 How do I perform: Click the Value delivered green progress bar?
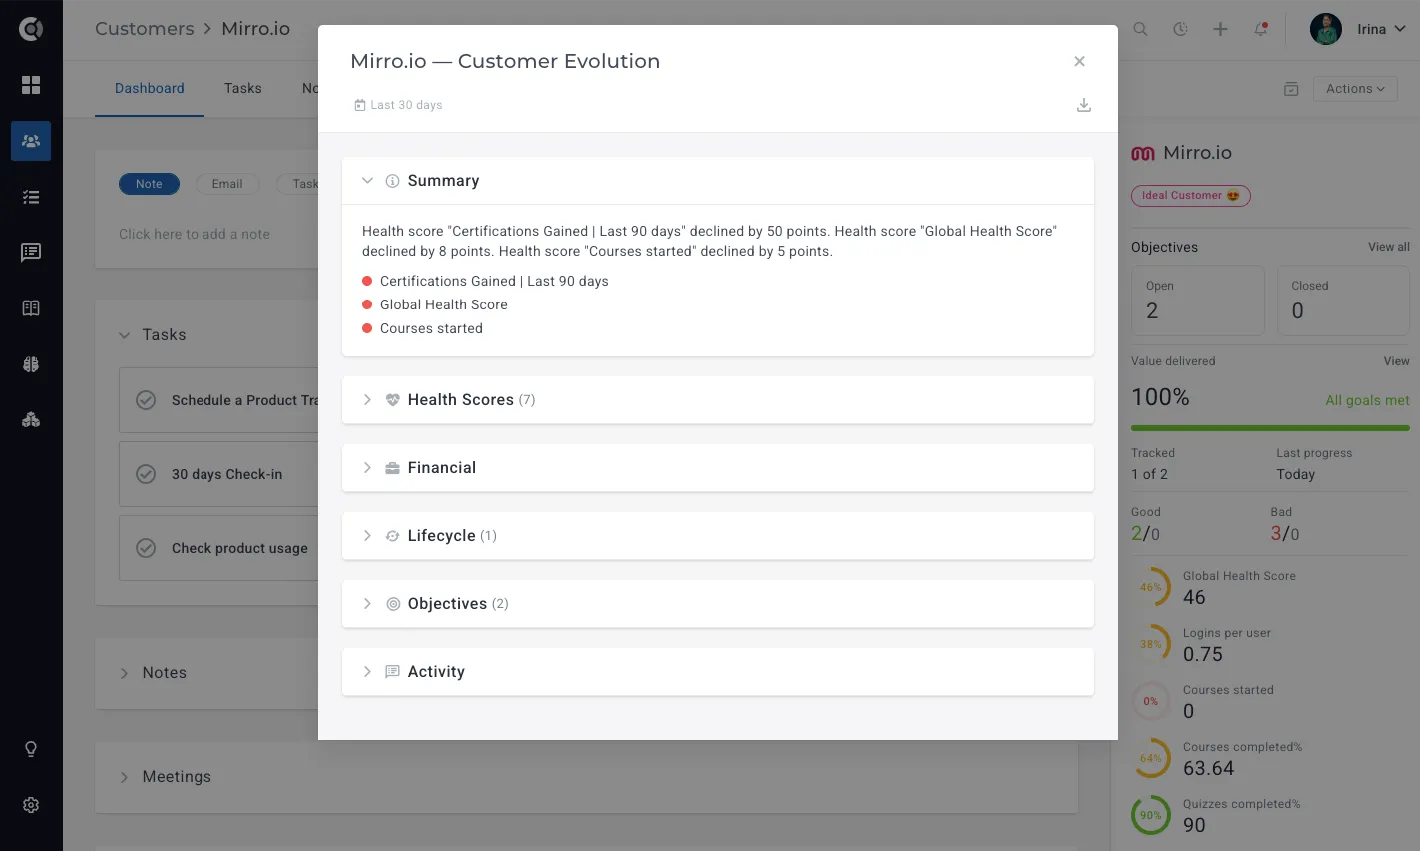(x=1270, y=428)
